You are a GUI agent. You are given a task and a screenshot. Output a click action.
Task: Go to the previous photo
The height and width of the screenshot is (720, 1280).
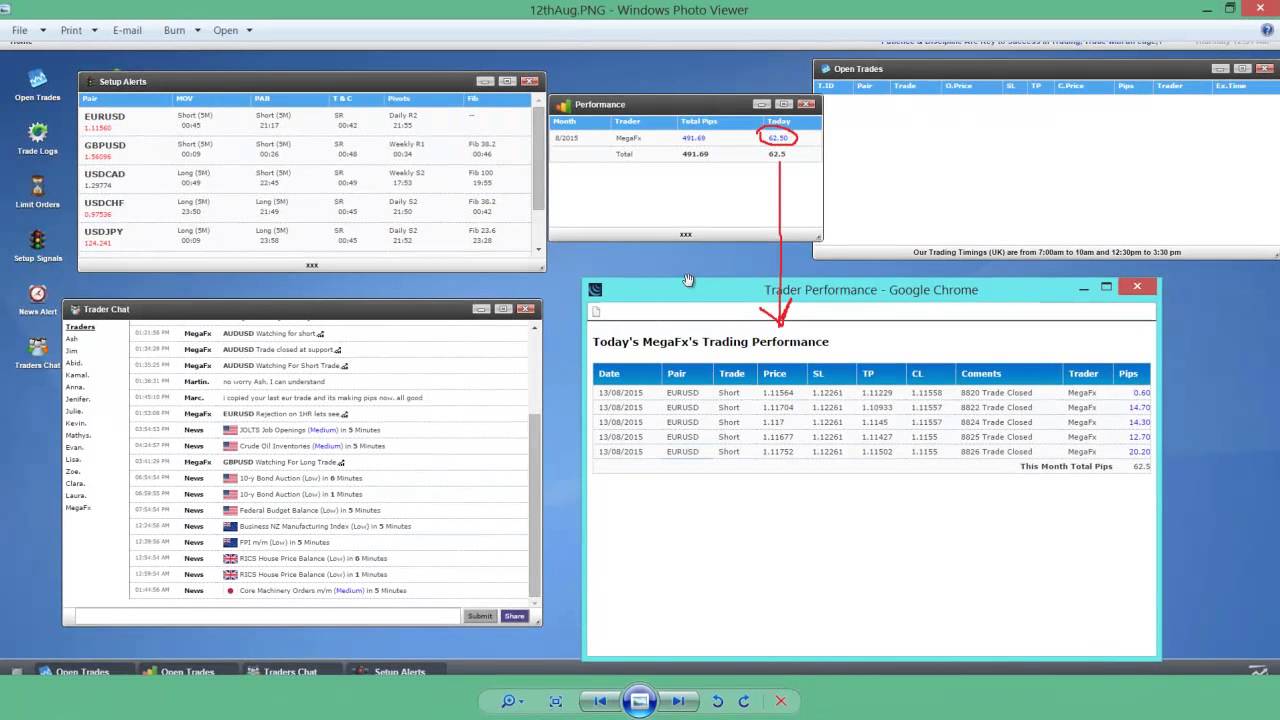tap(600, 702)
